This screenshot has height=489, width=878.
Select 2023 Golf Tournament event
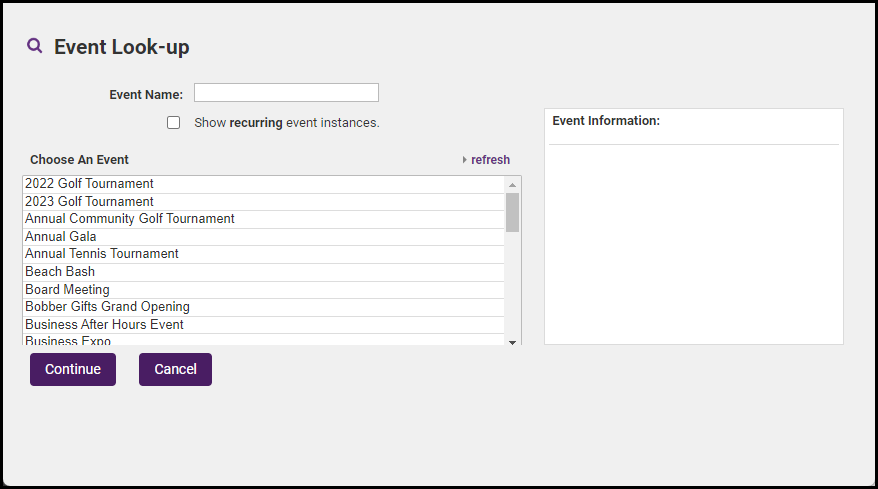(x=90, y=202)
